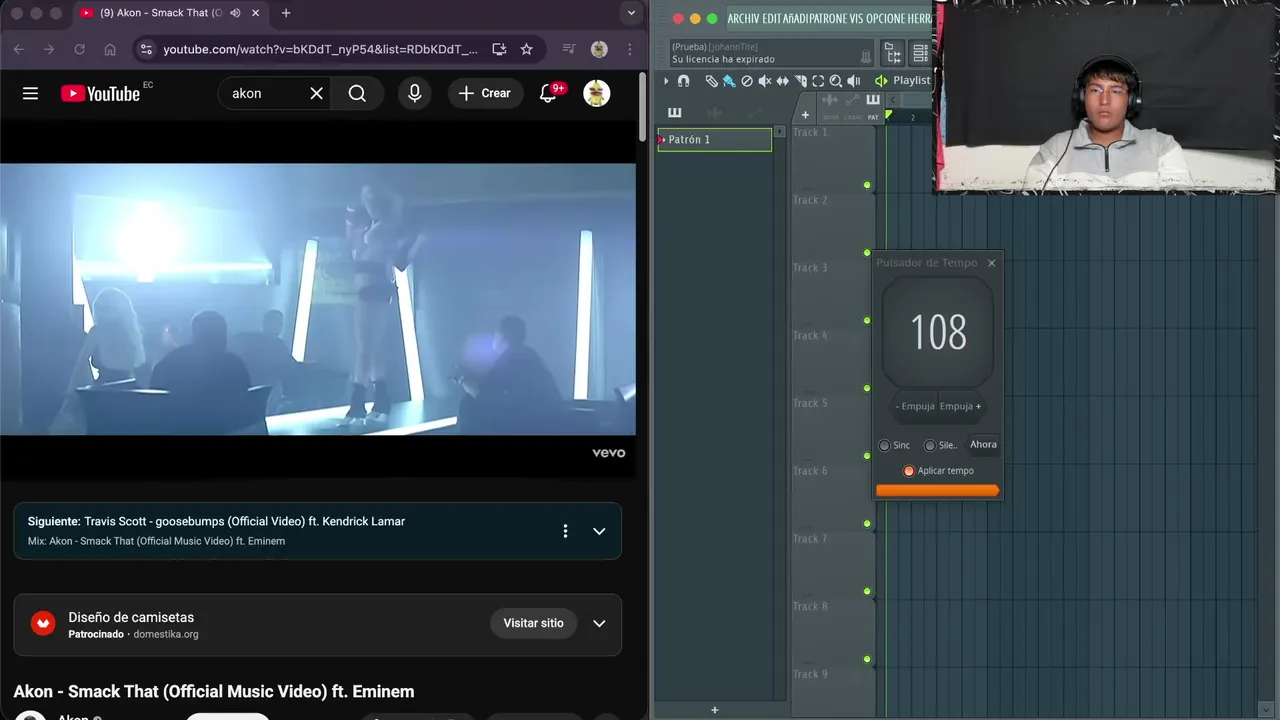Click the Ahora button in tempo tapper
This screenshot has height=720, width=1280.
pos(983,444)
